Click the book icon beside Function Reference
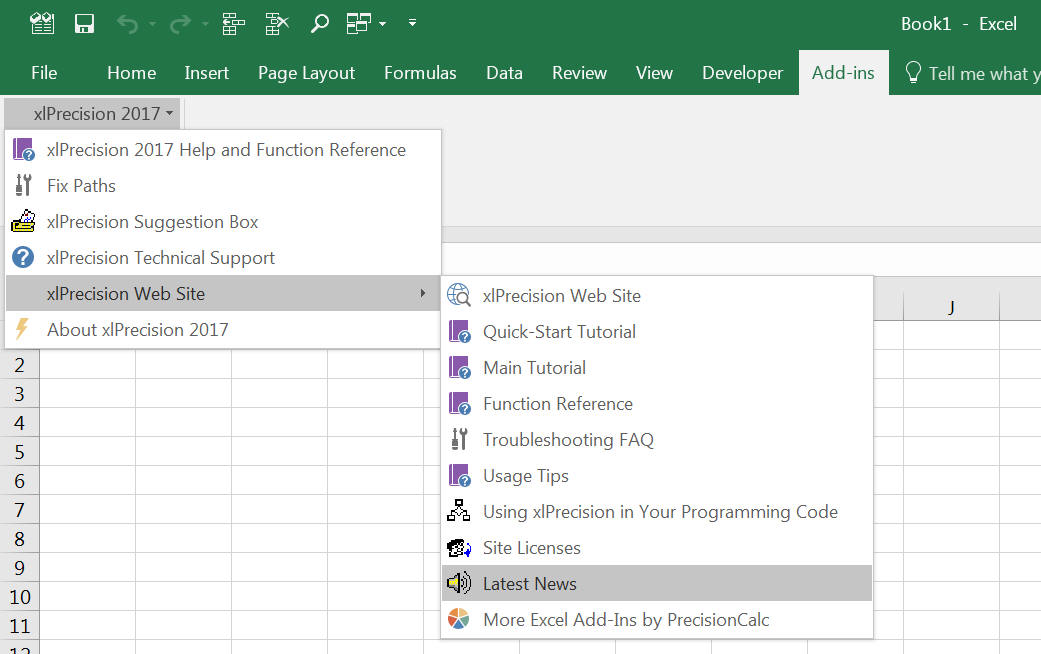The width and height of the screenshot is (1041, 654). pos(459,403)
